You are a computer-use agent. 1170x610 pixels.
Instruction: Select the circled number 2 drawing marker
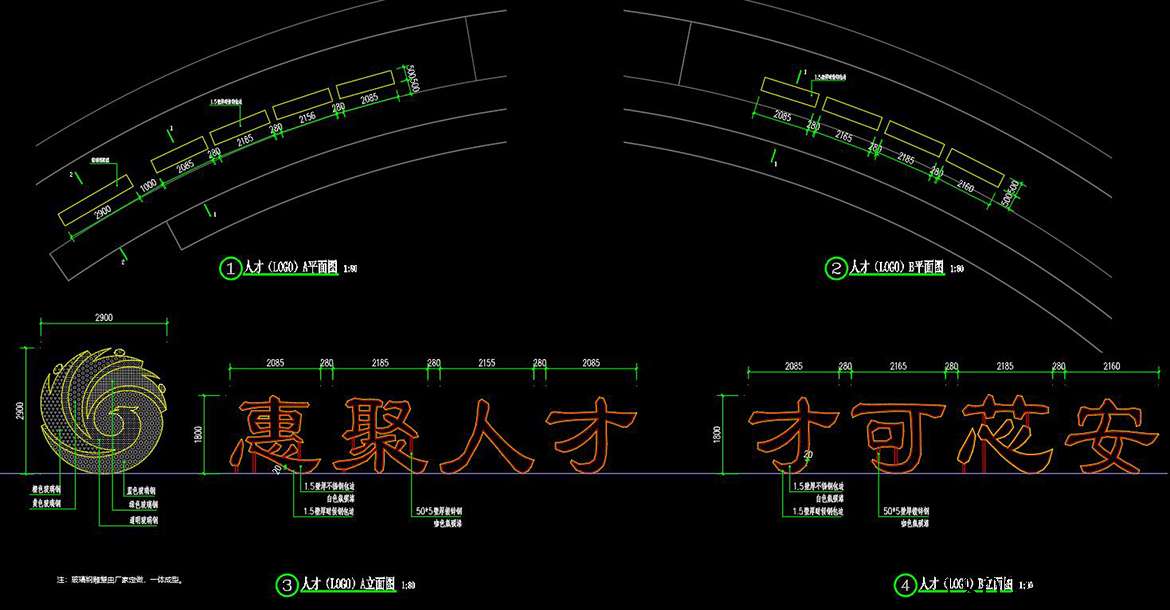click(835, 268)
